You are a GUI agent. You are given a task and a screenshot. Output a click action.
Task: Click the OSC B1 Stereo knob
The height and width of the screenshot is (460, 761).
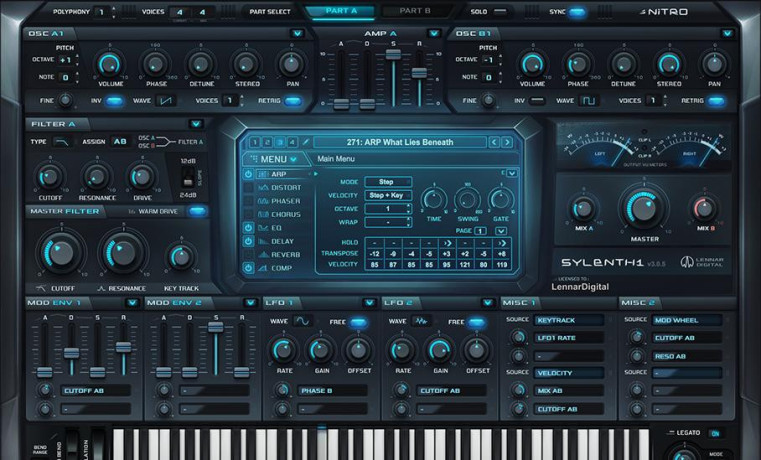669,64
